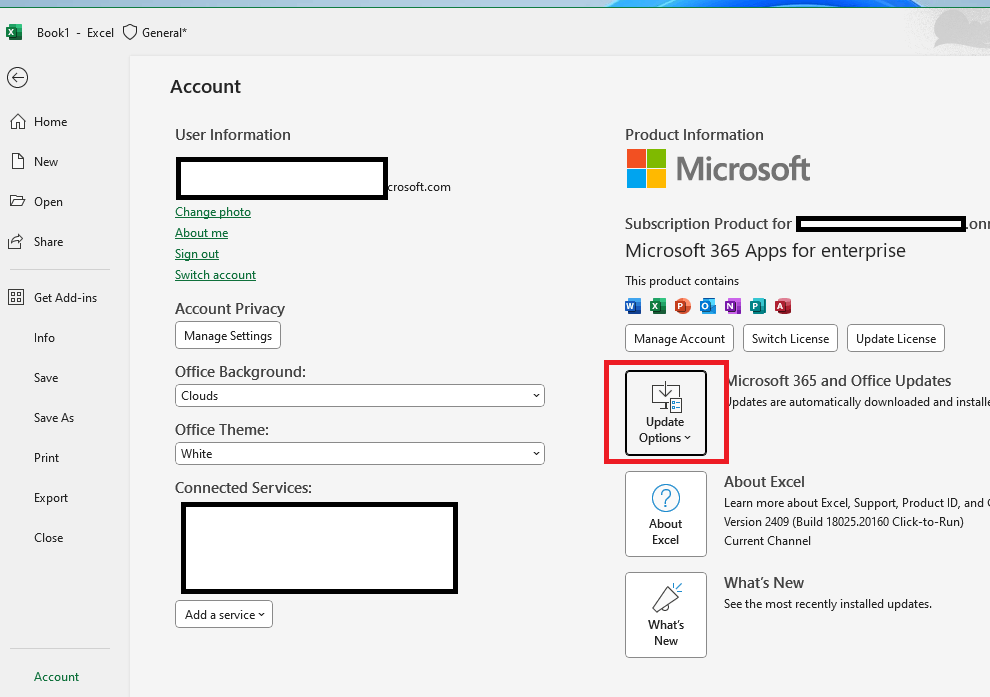The image size is (990, 697).
Task: Open the Update Options dropdown button
Action: click(665, 412)
